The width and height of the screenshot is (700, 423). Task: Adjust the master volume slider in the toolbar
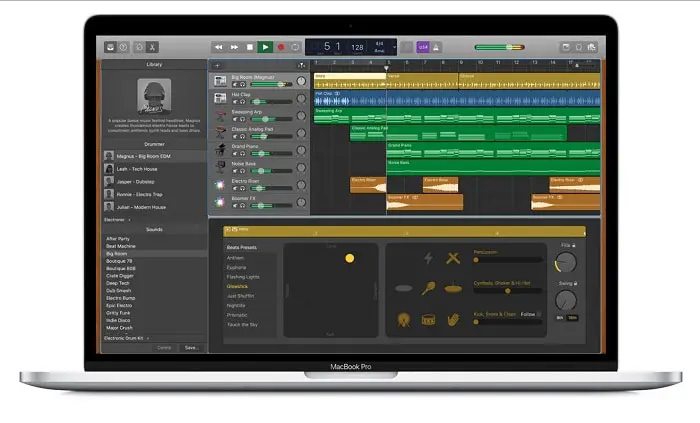tap(500, 47)
